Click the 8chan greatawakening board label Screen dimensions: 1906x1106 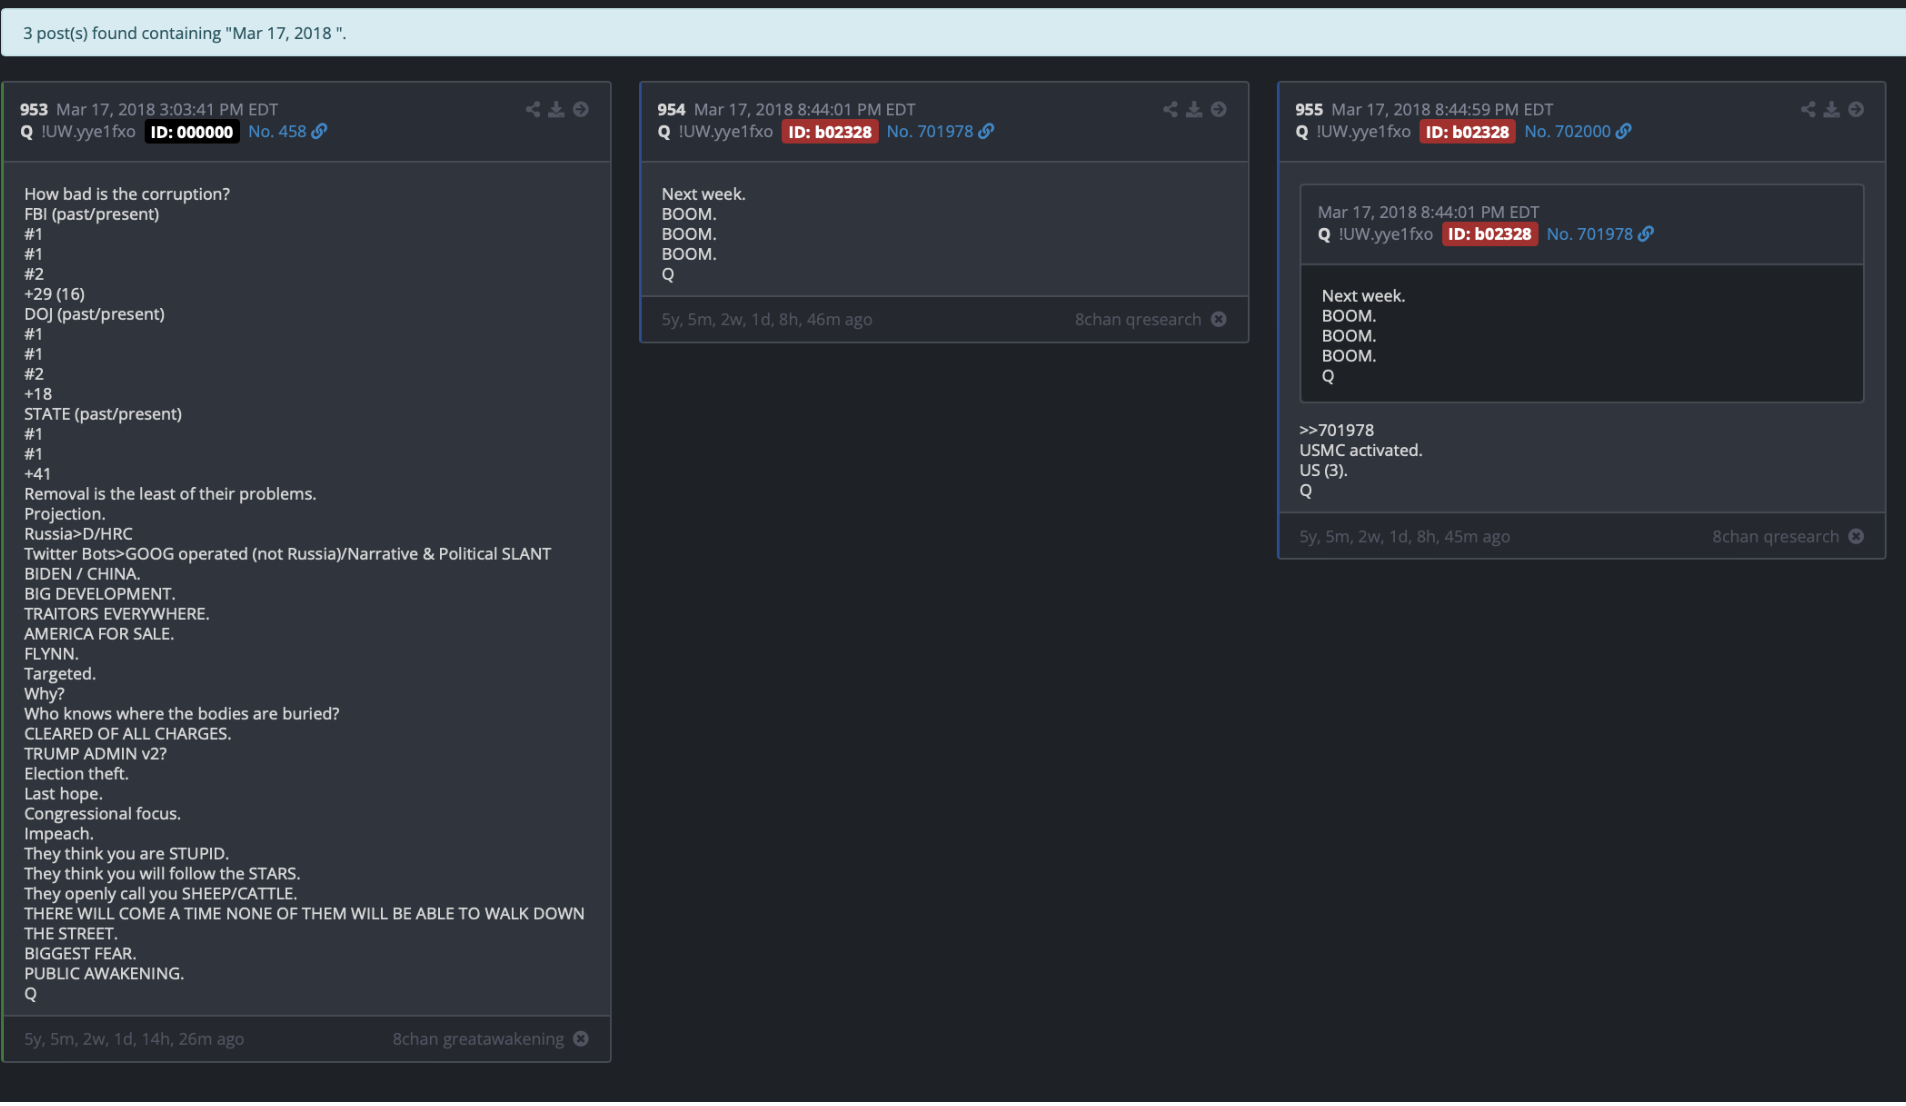click(478, 1039)
